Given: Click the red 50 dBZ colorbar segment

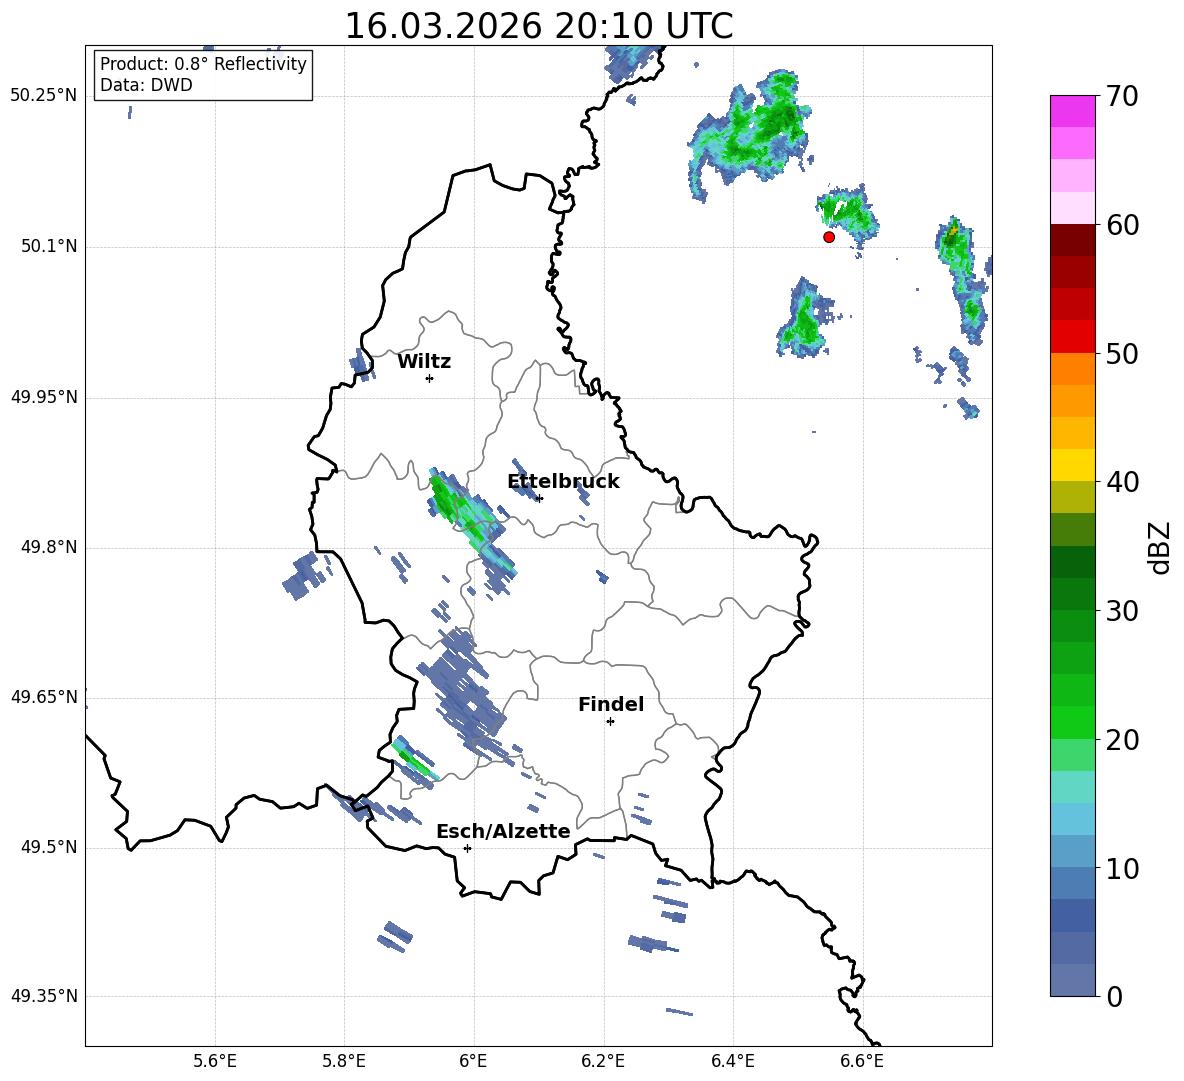Looking at the screenshot, I should point(1072,337).
